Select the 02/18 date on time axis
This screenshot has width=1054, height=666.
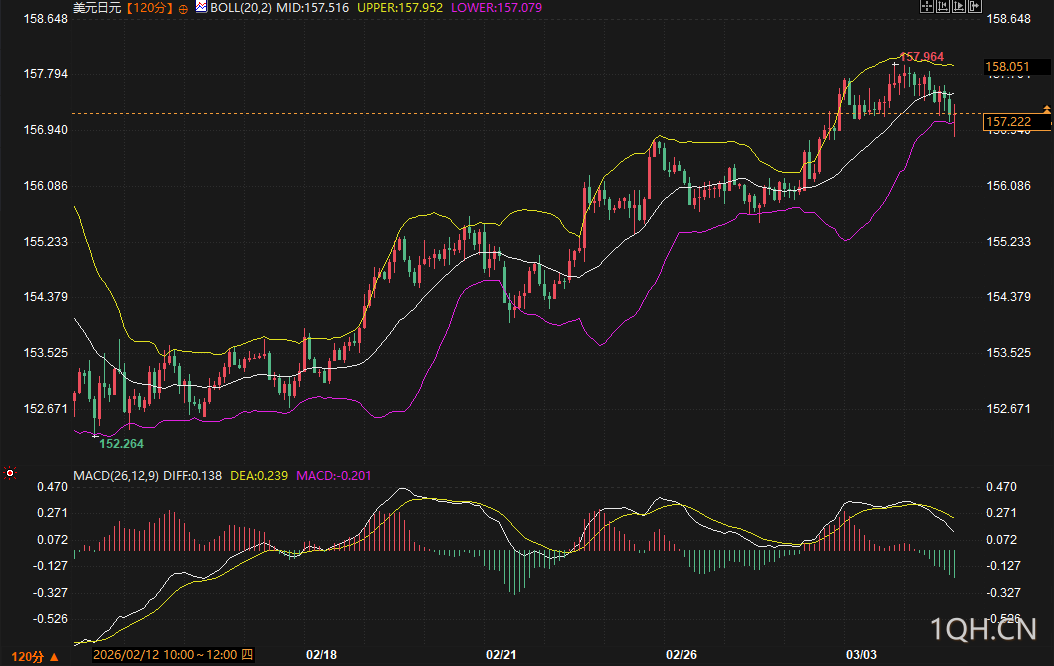(321, 655)
